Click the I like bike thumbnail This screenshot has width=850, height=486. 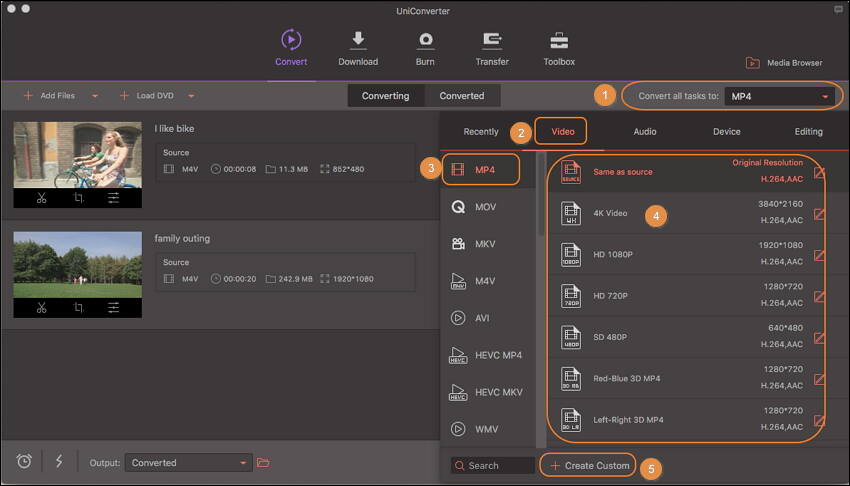tap(78, 155)
